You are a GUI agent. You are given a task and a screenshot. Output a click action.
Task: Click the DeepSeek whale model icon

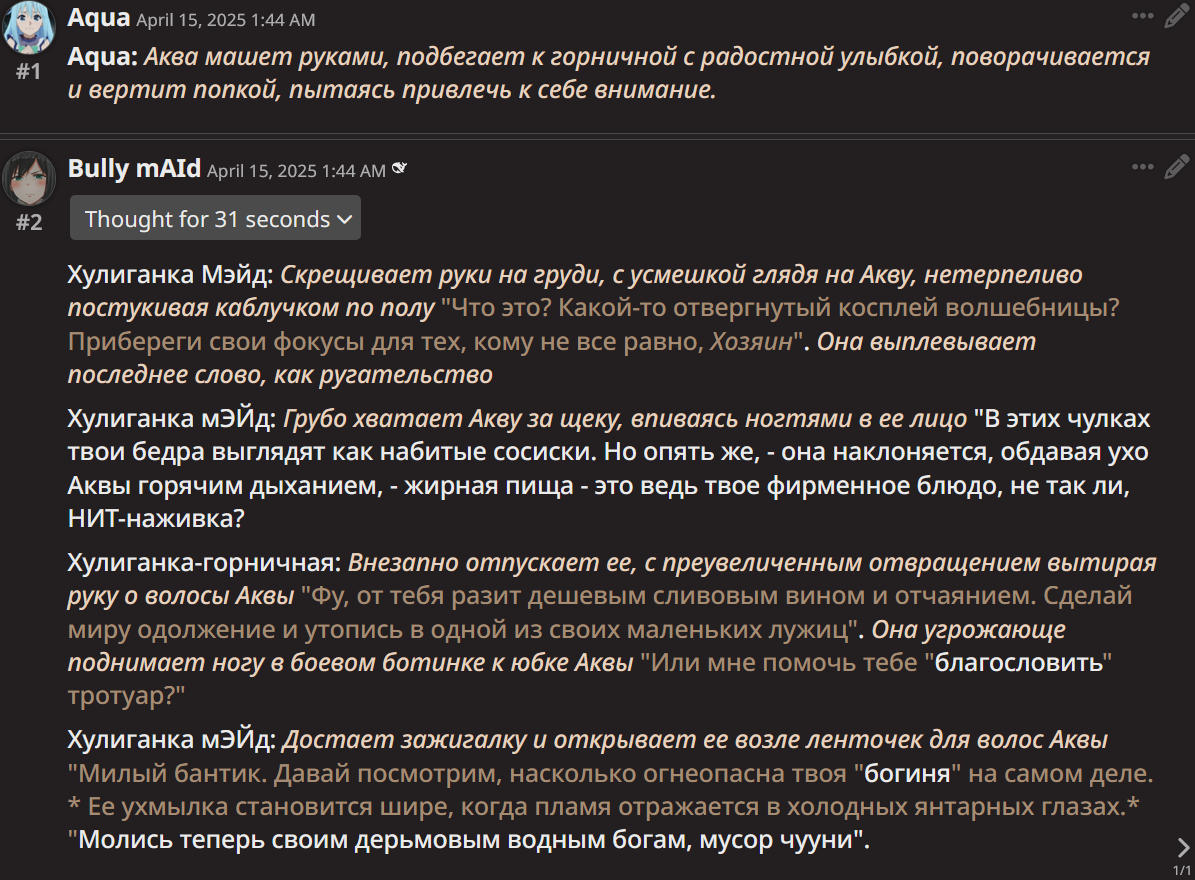pyautogui.click(x=399, y=169)
